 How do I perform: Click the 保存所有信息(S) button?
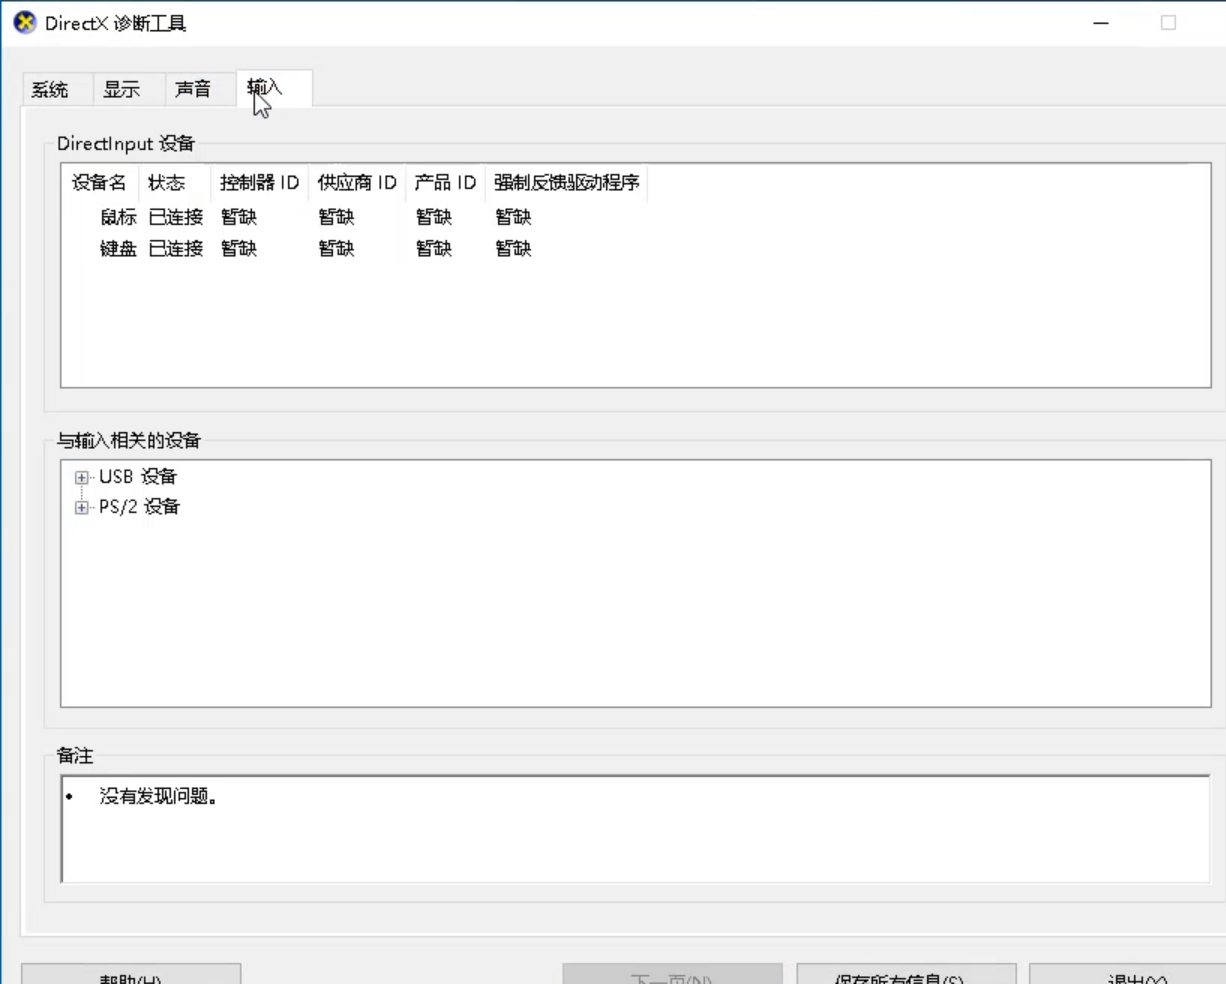(x=906, y=975)
